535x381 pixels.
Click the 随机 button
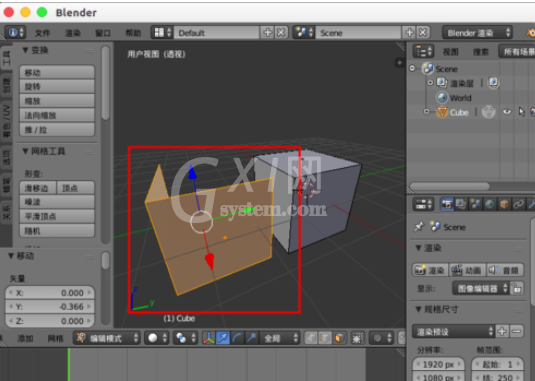pyautogui.click(x=57, y=231)
